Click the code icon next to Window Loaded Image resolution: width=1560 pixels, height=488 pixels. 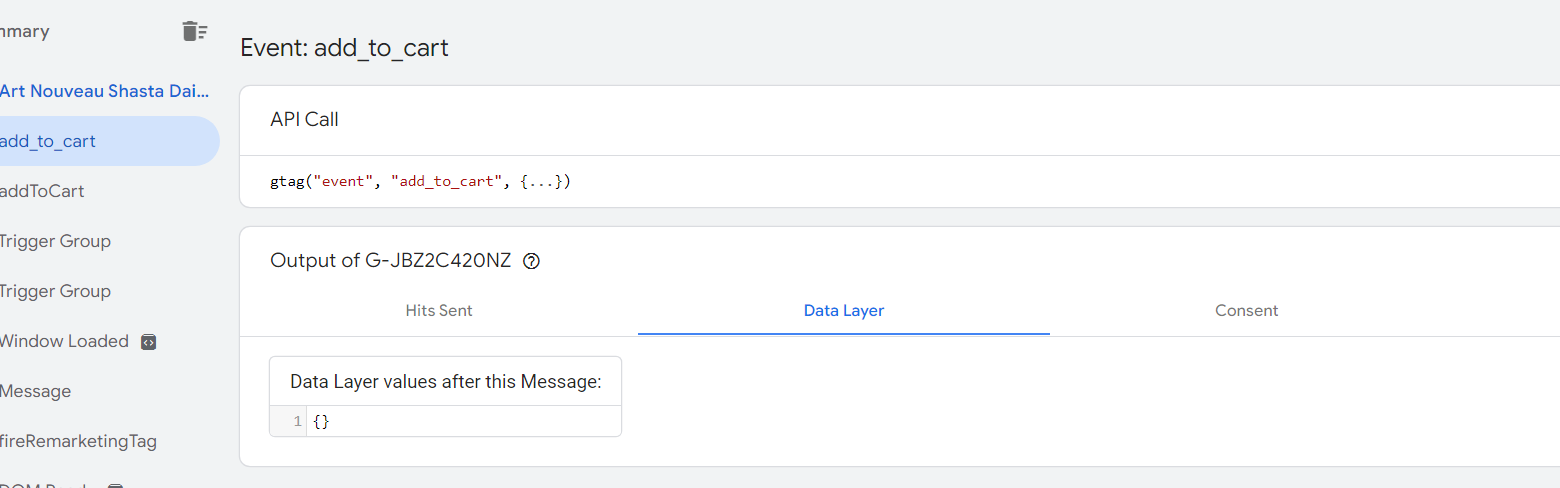point(148,341)
